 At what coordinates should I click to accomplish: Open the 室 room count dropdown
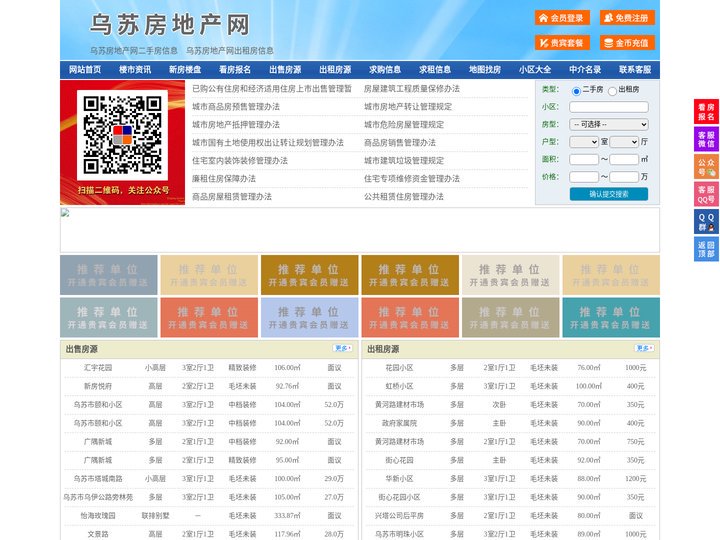pyautogui.click(x=584, y=142)
